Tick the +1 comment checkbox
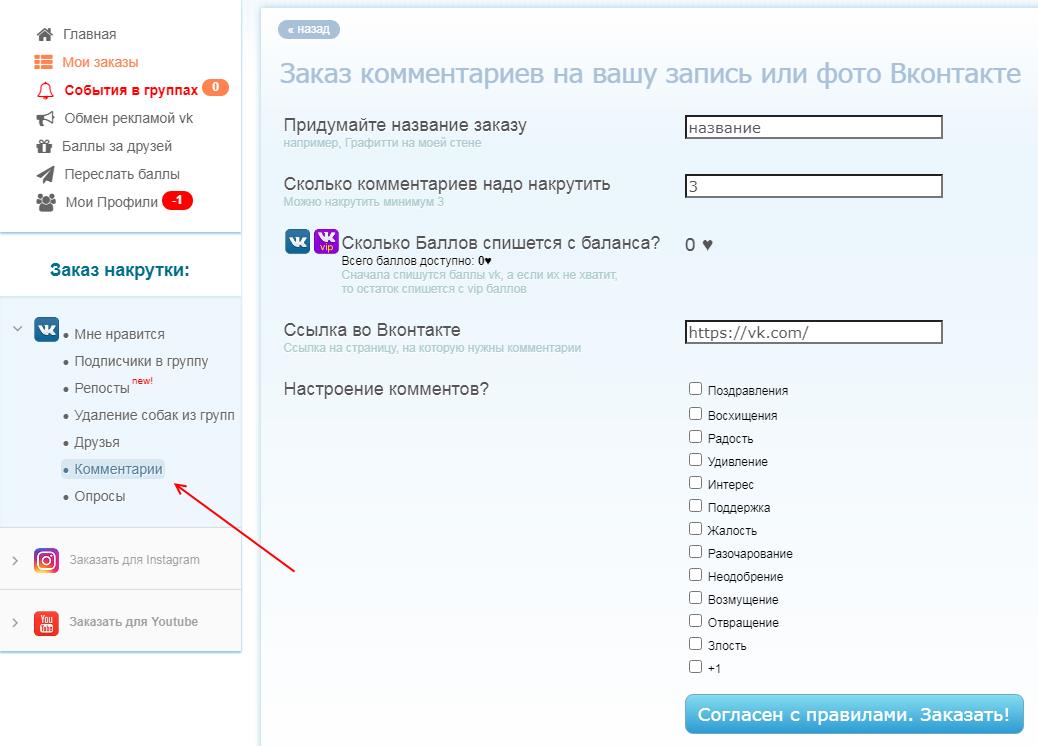This screenshot has width=1038, height=746. [x=695, y=667]
